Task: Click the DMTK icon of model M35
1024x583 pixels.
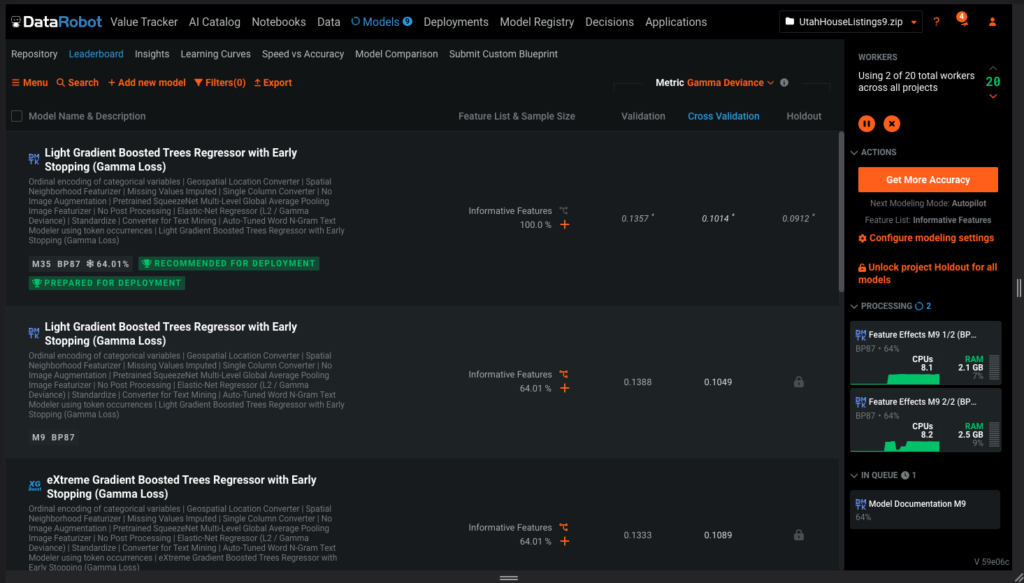Action: point(34,159)
